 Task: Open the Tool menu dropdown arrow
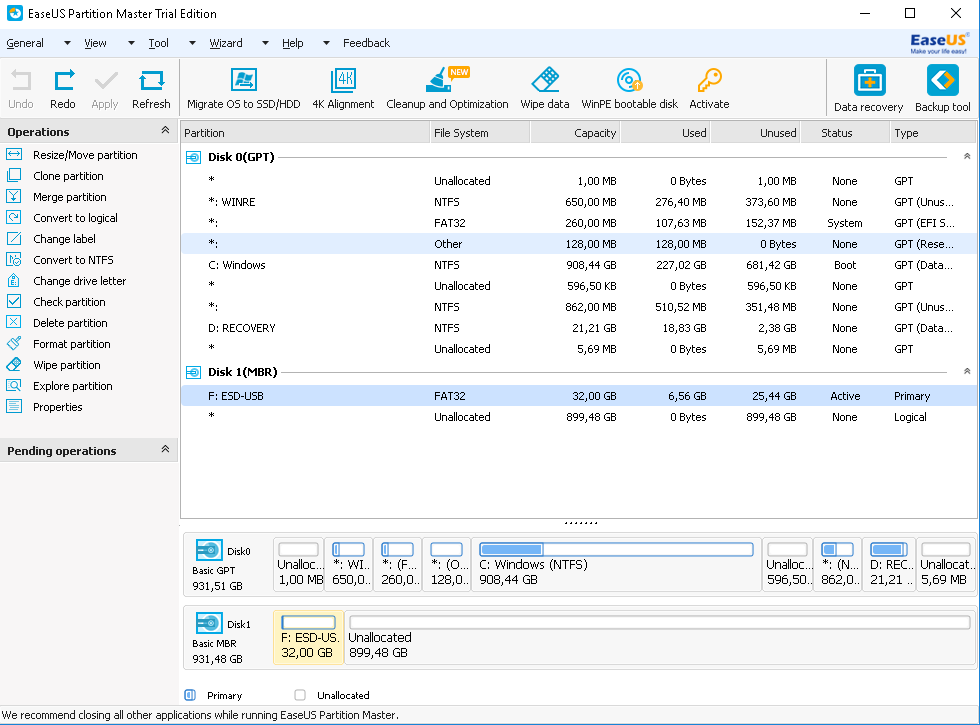tap(192, 43)
